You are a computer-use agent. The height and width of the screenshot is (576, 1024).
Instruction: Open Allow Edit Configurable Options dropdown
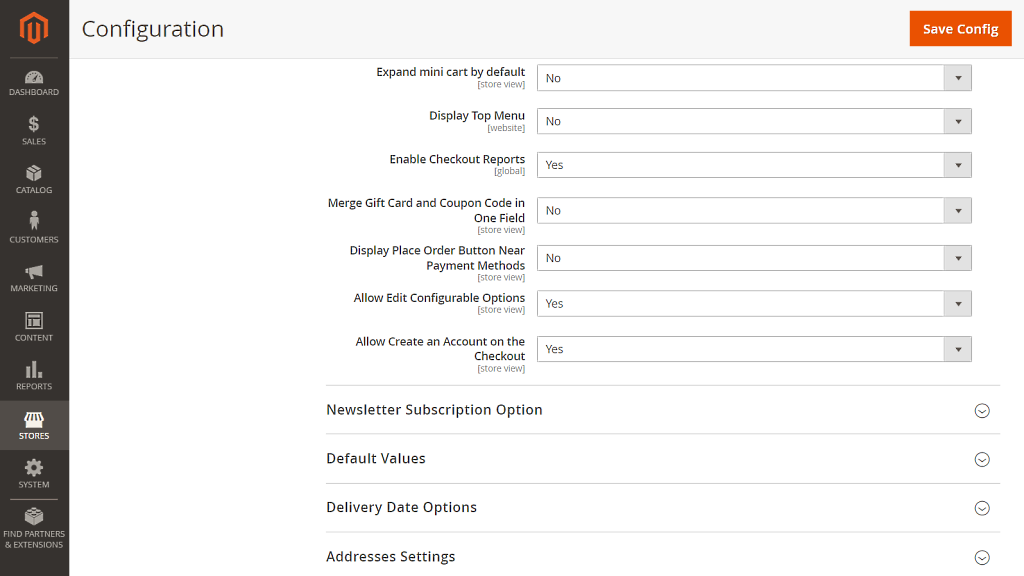click(x=754, y=304)
